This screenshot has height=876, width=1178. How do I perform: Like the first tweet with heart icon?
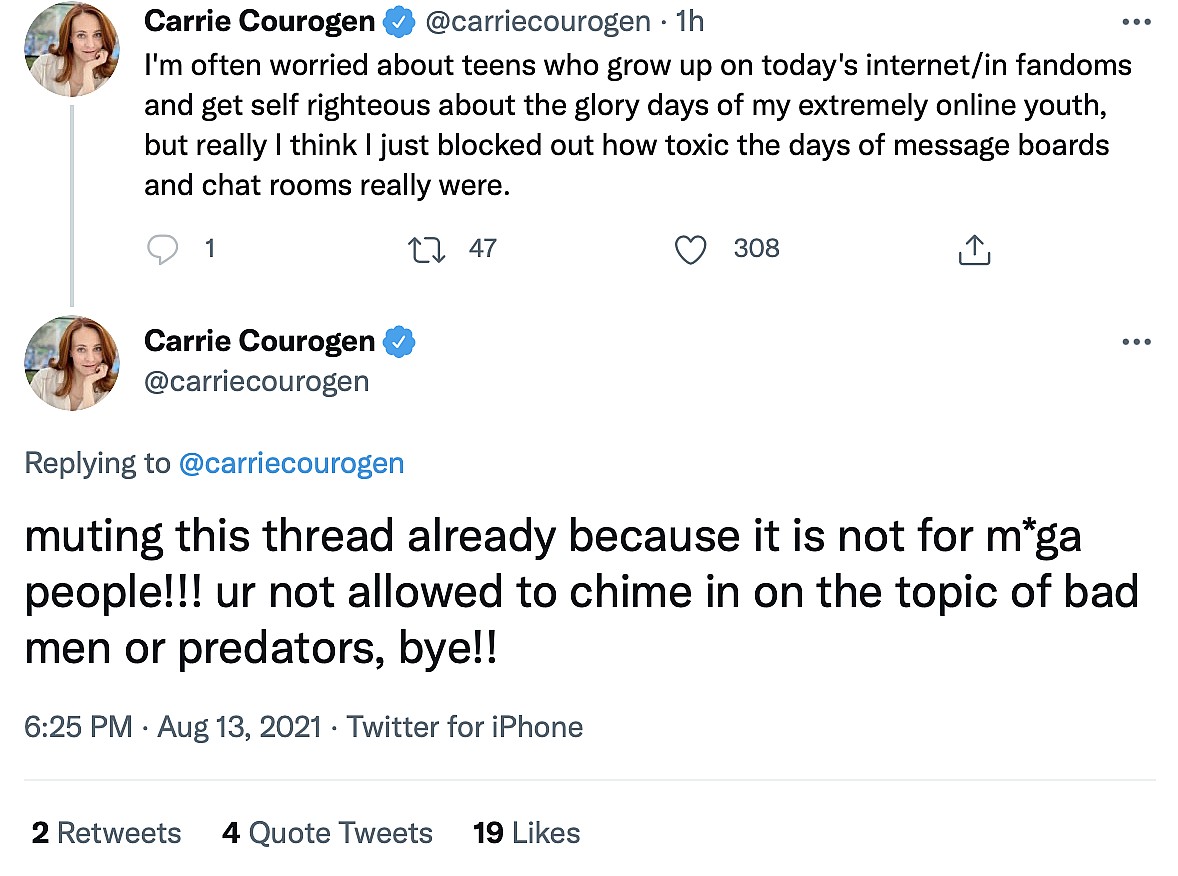click(x=691, y=249)
